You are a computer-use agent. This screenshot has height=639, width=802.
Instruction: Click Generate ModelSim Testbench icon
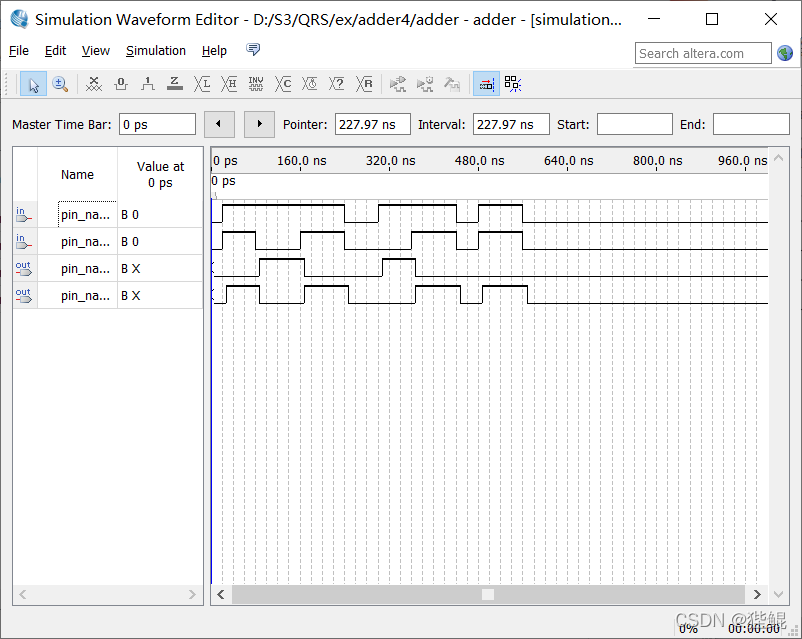(x=452, y=84)
